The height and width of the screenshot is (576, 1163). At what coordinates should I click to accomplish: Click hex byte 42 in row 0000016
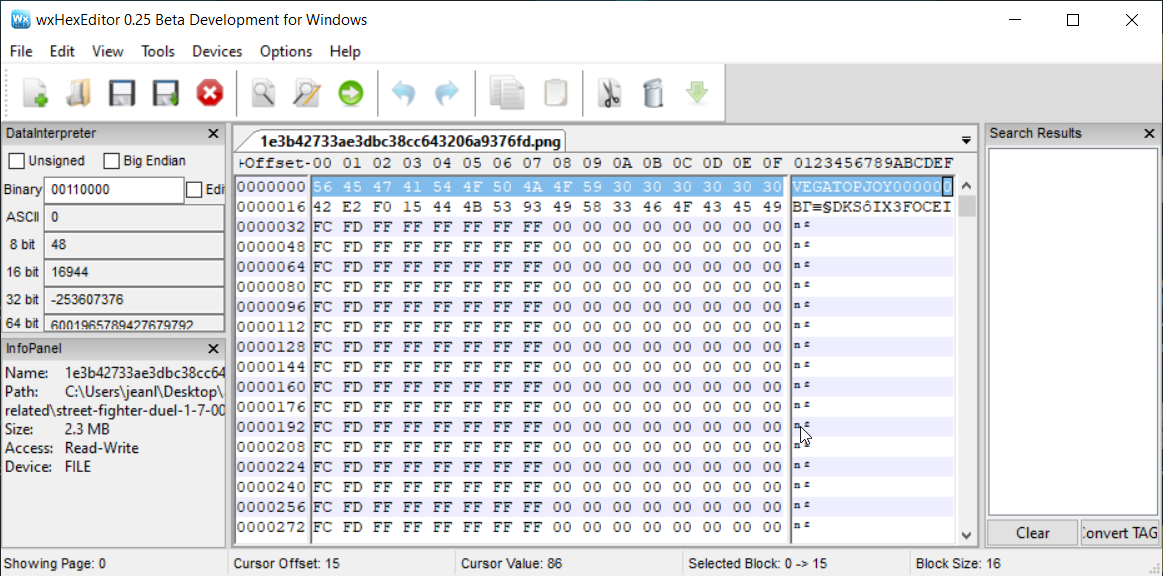[322, 206]
